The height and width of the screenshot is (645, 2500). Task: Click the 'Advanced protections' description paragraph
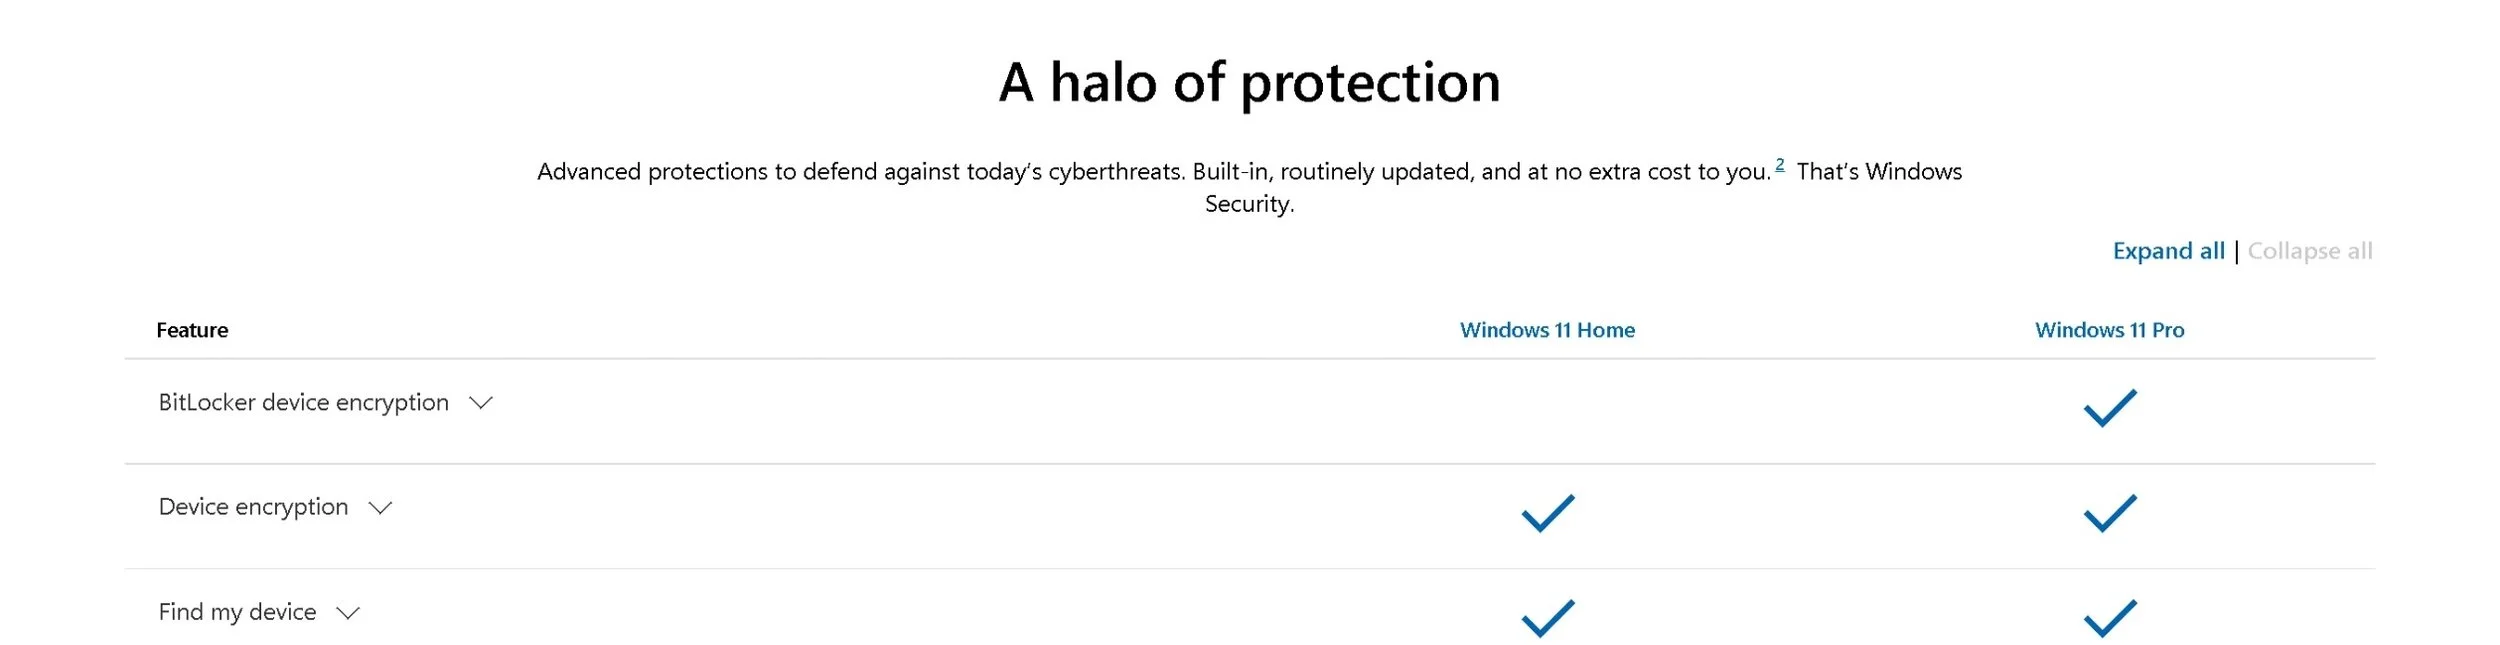click(1250, 187)
